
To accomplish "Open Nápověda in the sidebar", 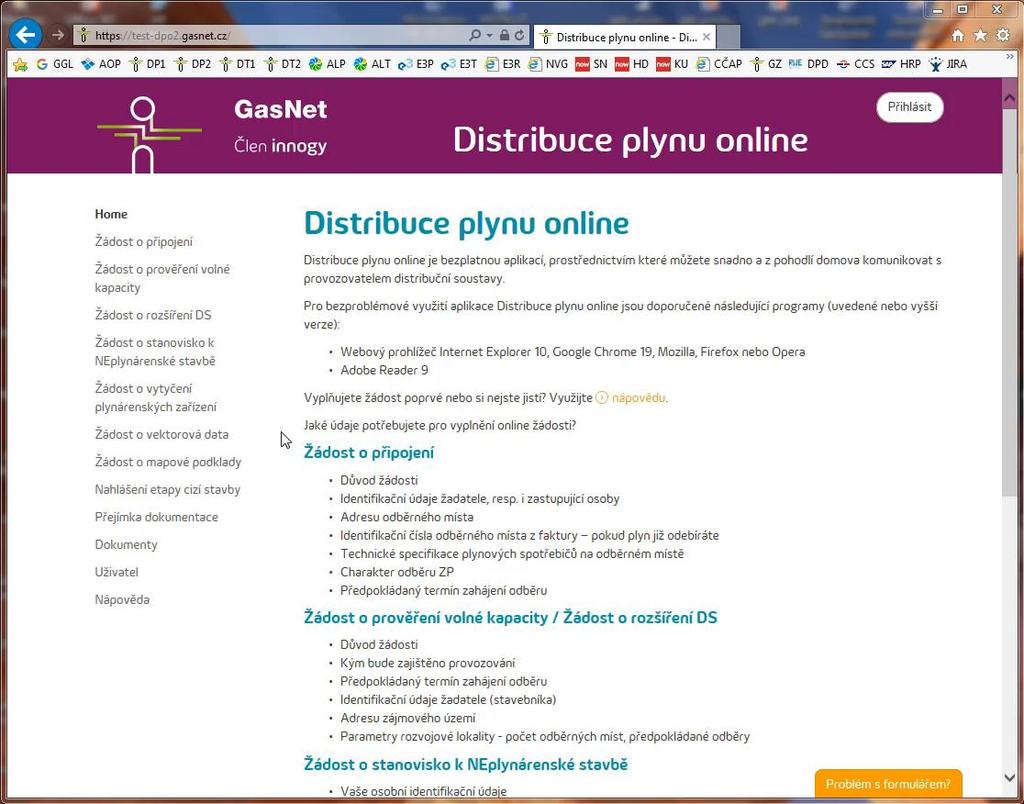I will 122,599.
